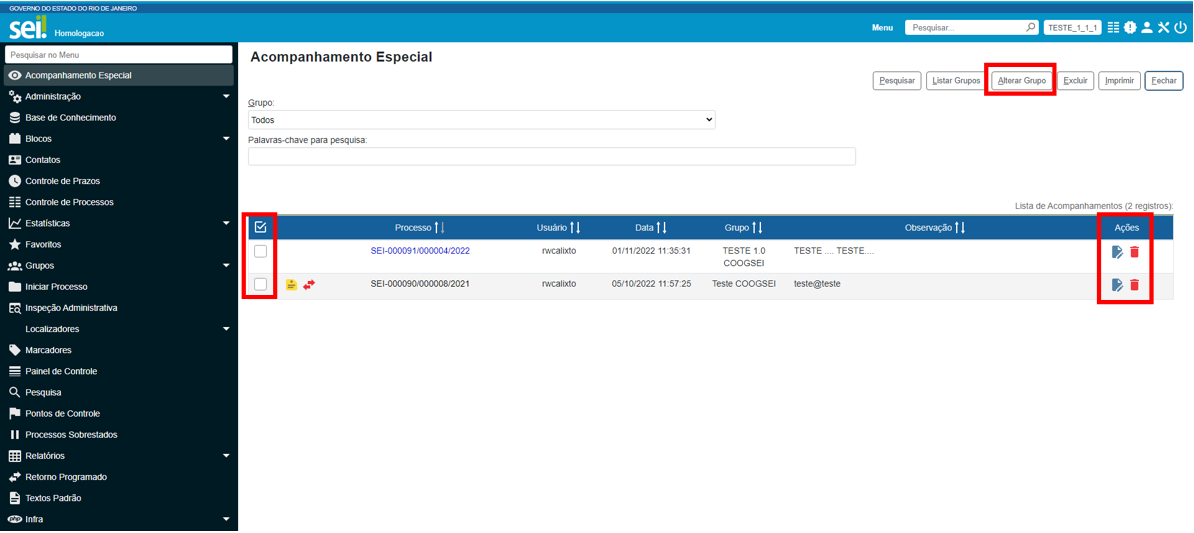1194x533 pixels.
Task: Click the yellow note icon on second row
Action: [291, 284]
